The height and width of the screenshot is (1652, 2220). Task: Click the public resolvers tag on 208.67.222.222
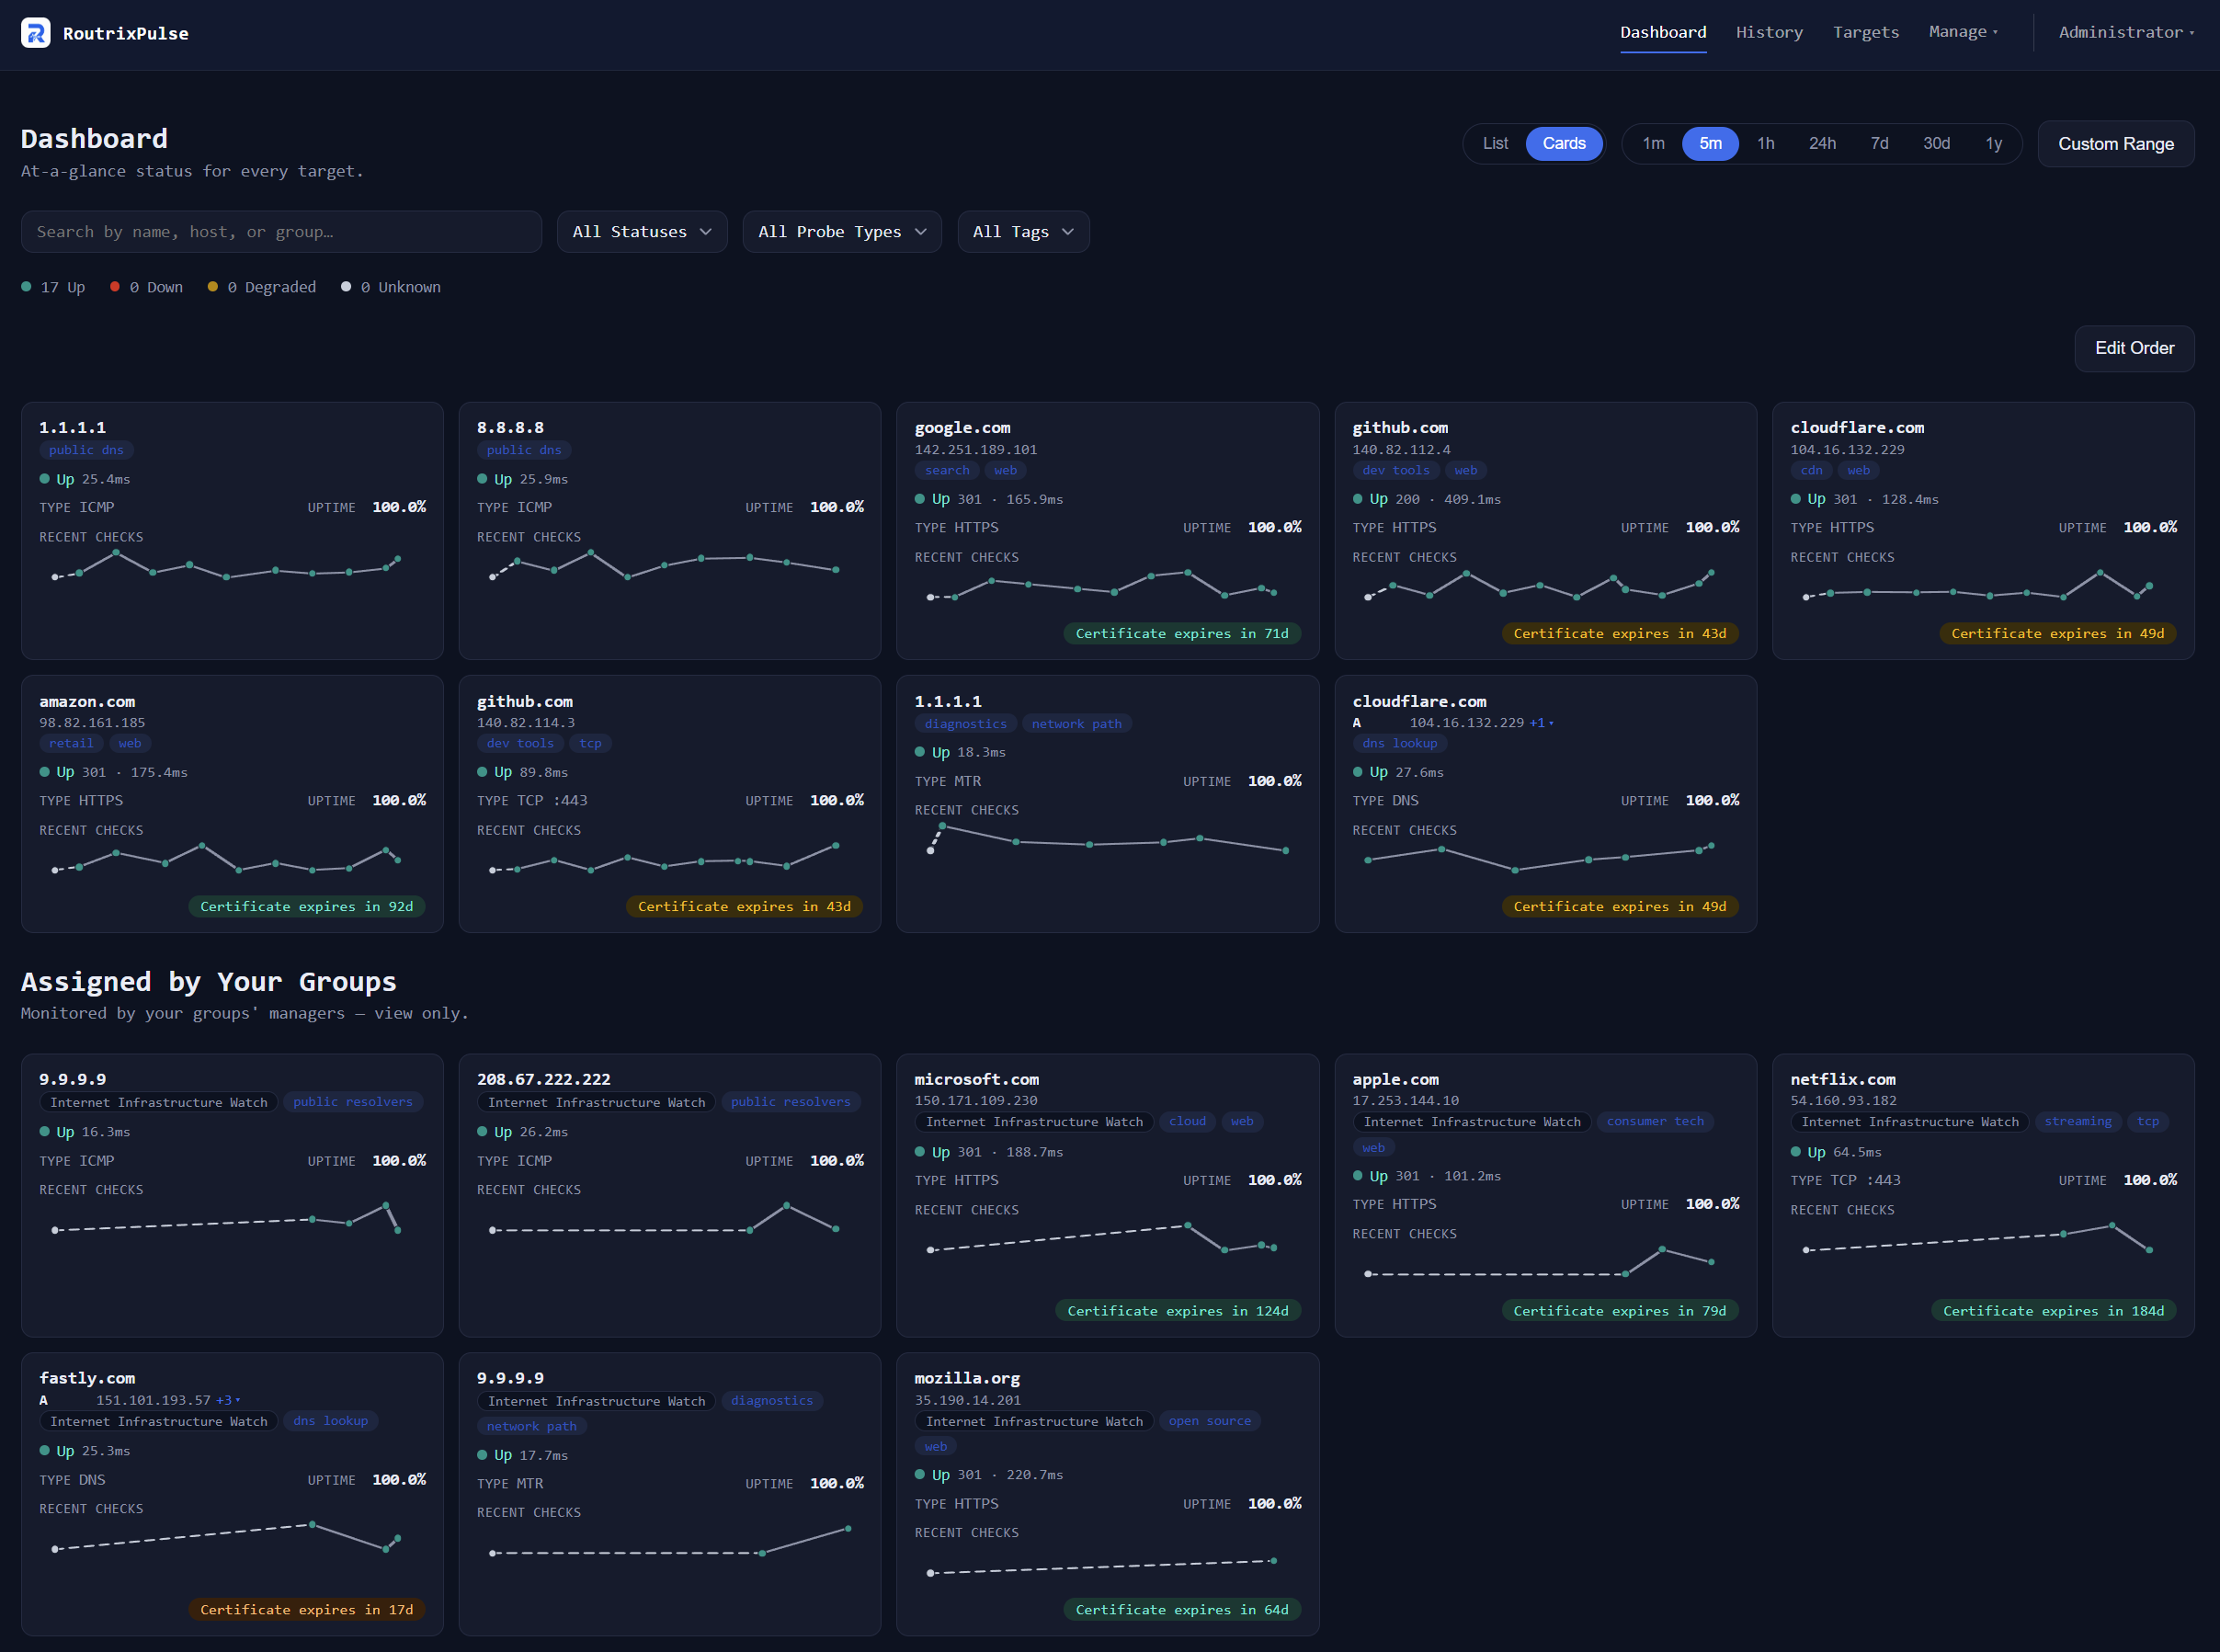790,1102
